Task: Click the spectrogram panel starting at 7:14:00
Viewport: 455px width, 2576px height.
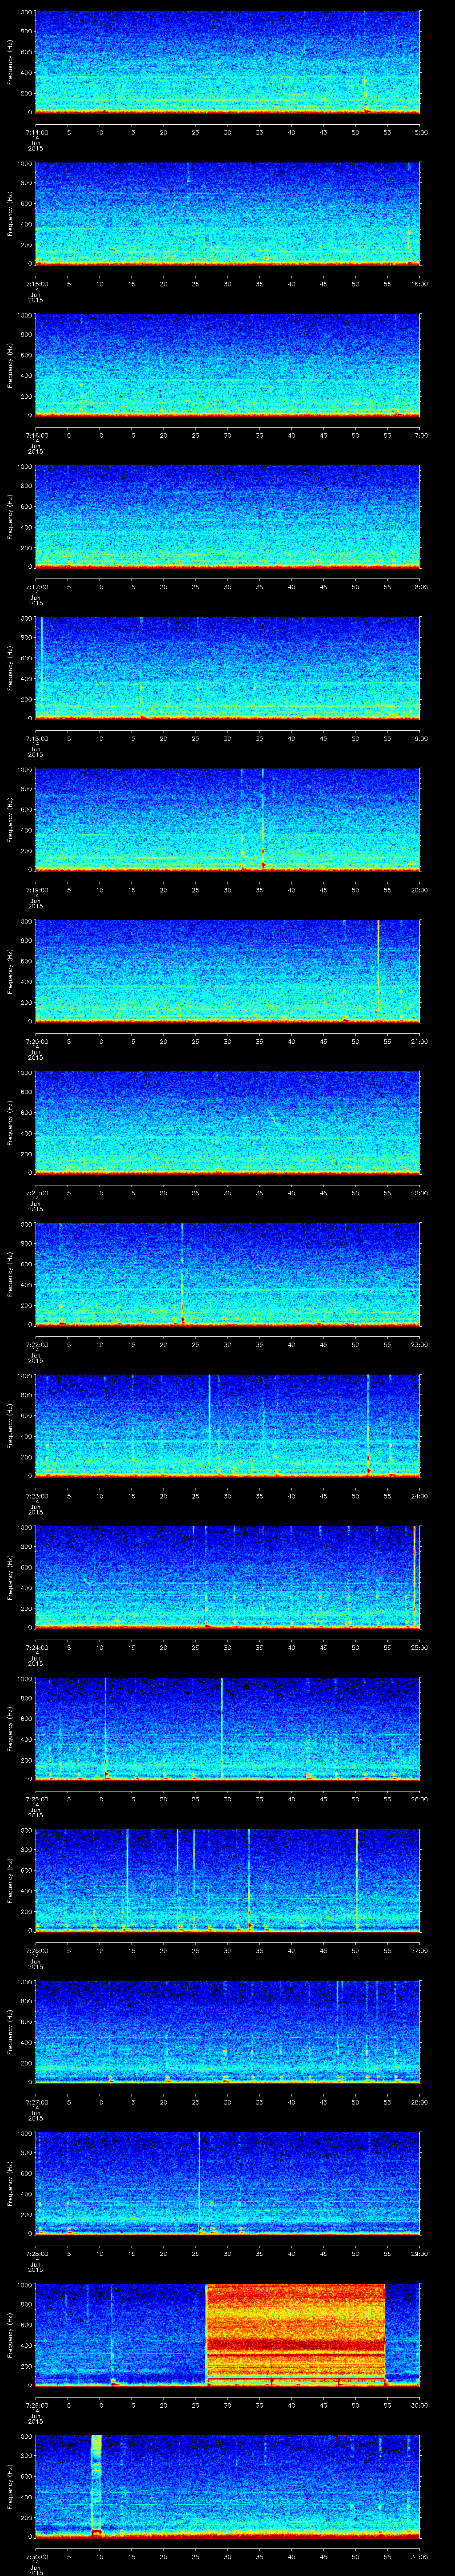Action: click(x=227, y=62)
